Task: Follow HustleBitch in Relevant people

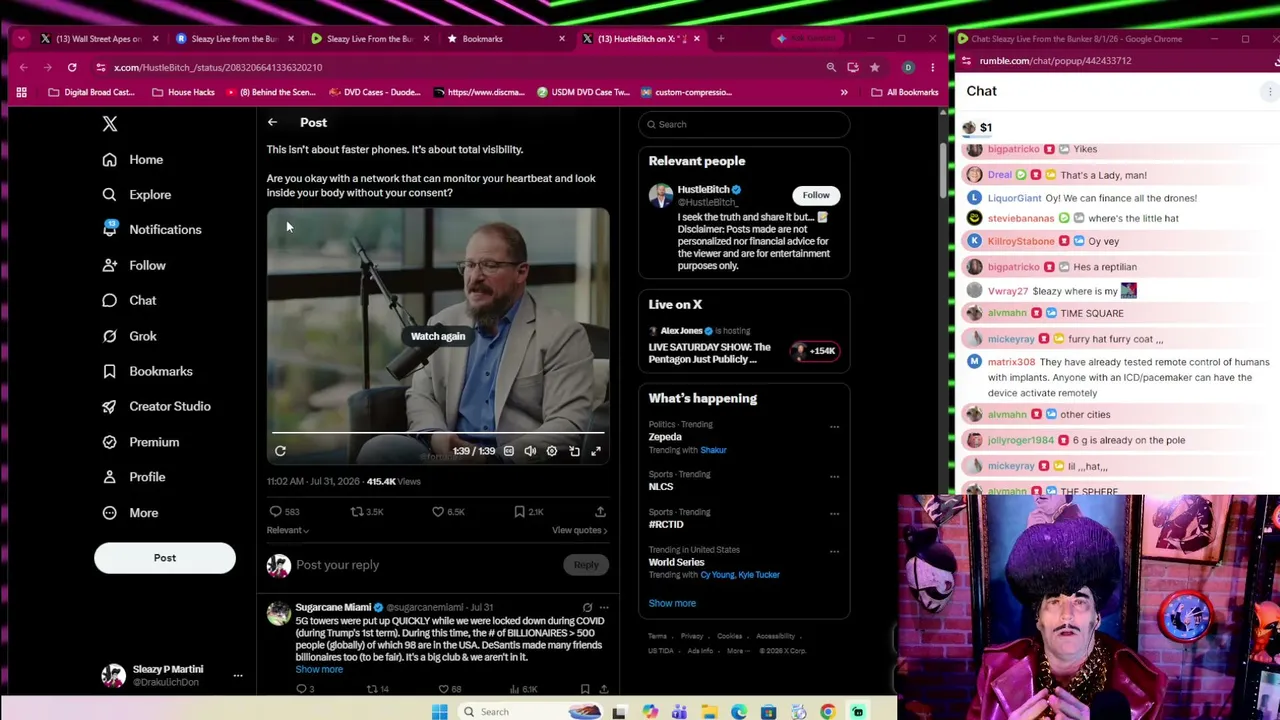Action: pyautogui.click(x=816, y=195)
